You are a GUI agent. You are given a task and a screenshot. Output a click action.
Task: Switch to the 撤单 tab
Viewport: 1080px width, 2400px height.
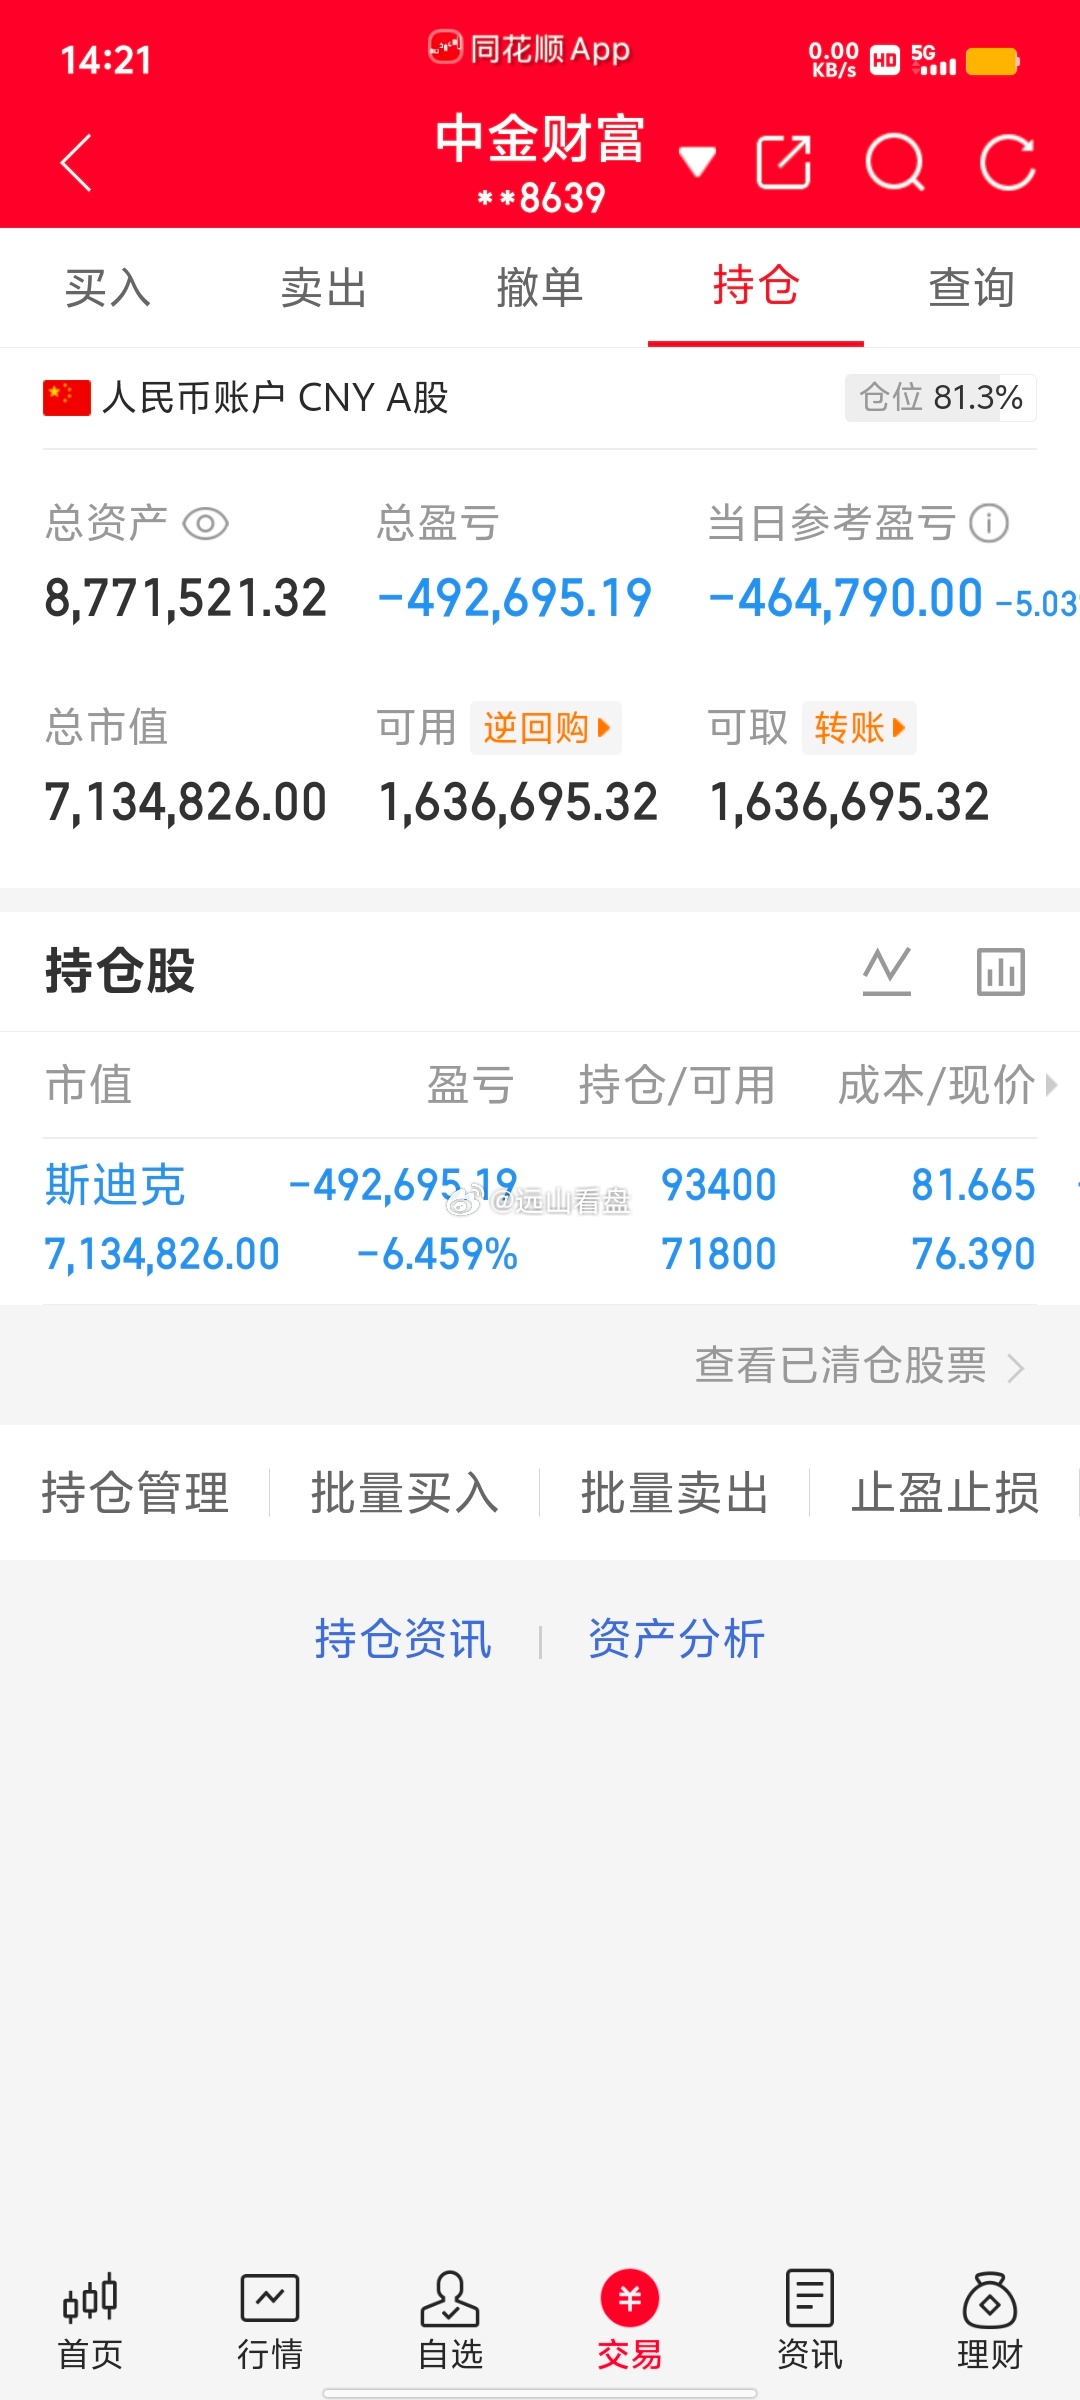[x=540, y=288]
